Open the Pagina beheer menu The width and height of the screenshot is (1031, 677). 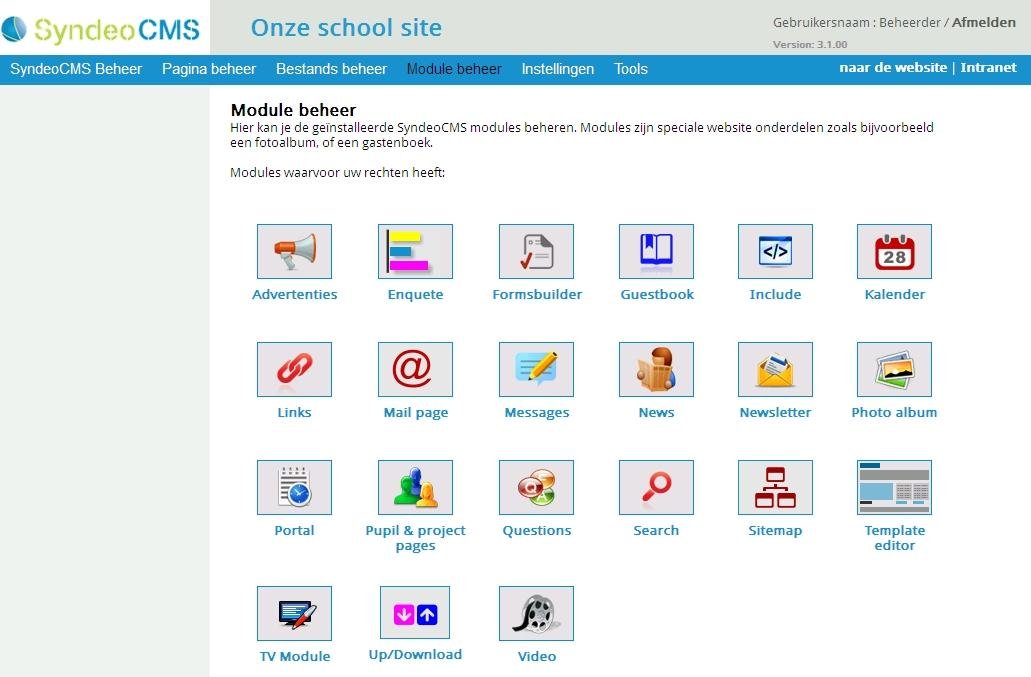click(x=209, y=69)
